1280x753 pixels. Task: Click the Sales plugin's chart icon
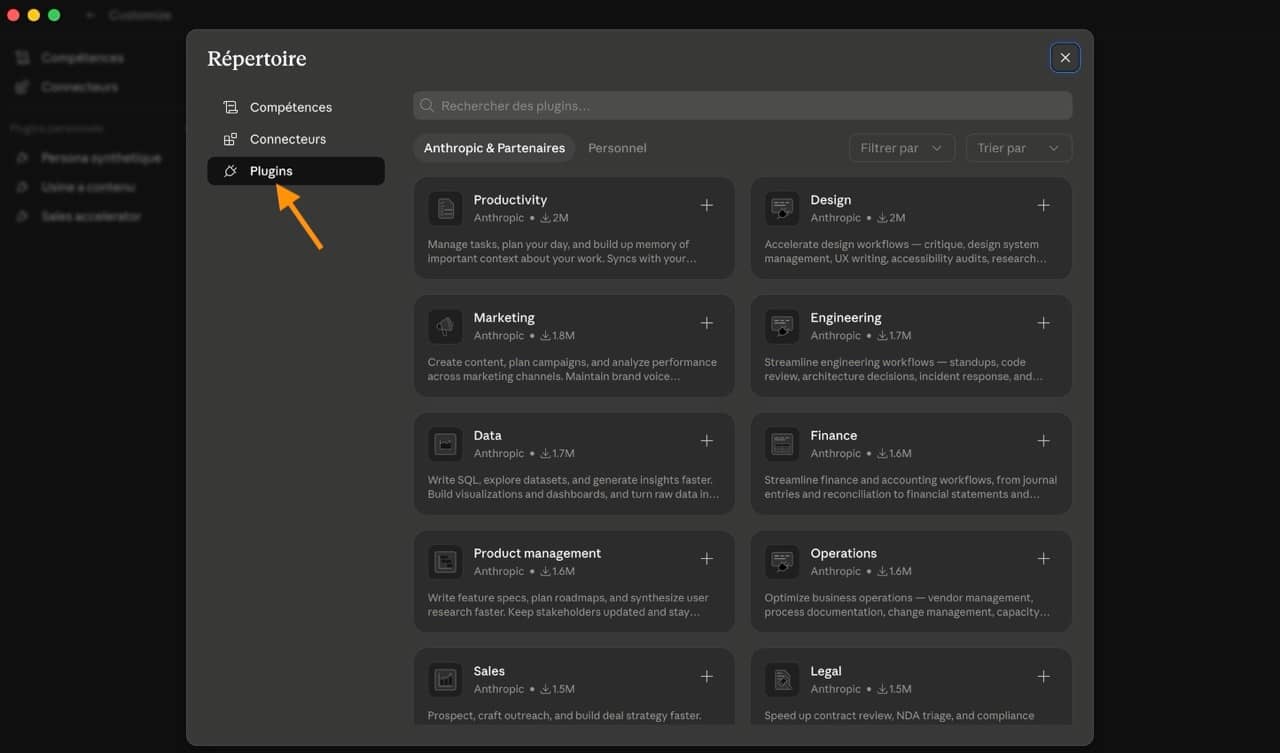click(x=445, y=680)
